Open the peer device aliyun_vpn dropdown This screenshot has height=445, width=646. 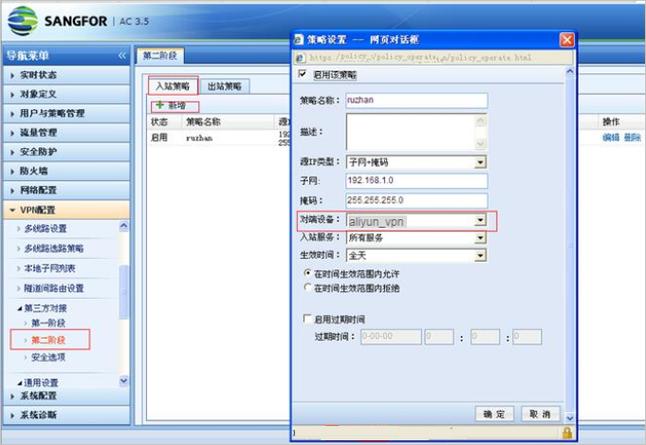[x=480, y=220]
